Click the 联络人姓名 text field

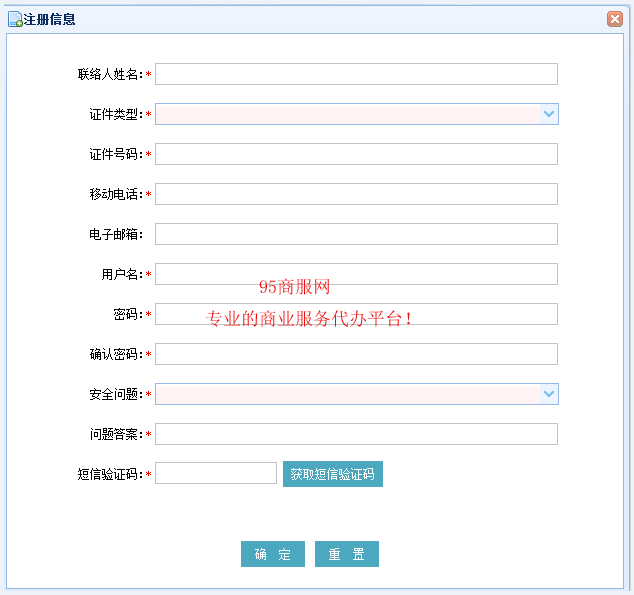coord(356,74)
